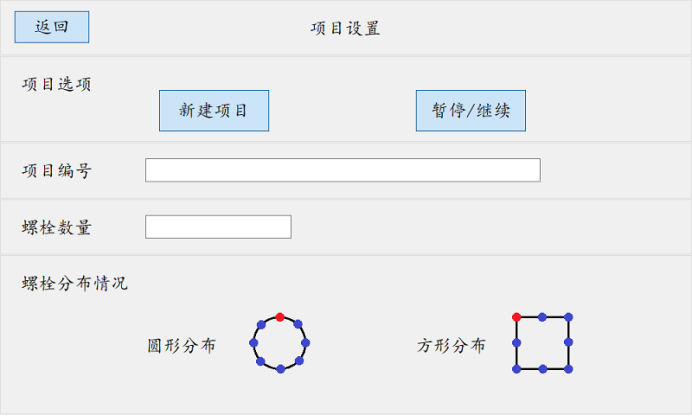Select the circular bolt layout diagram

[280, 343]
